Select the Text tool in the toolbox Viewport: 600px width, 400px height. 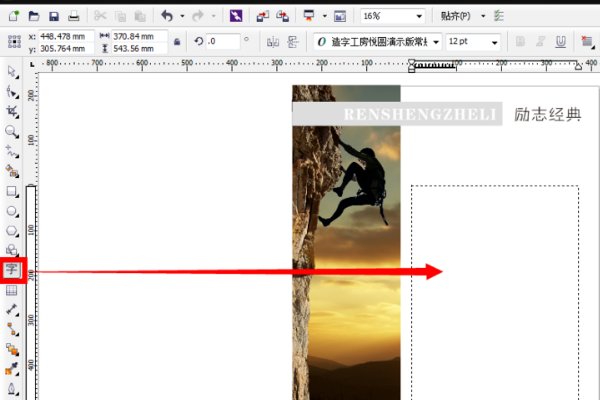[12, 269]
